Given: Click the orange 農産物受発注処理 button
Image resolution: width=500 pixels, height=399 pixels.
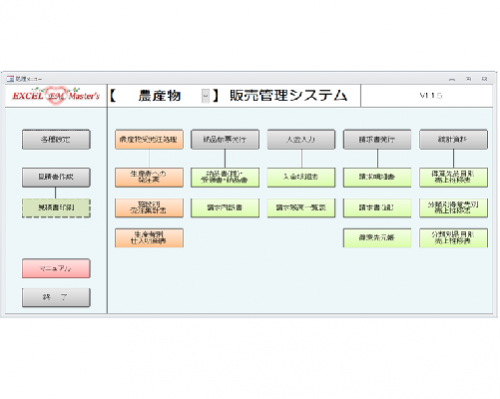Looking at the screenshot, I should click(x=149, y=139).
